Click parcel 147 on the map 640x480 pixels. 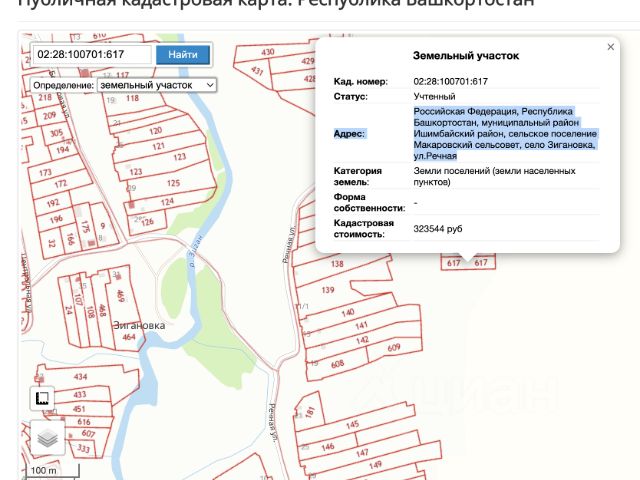(362, 453)
